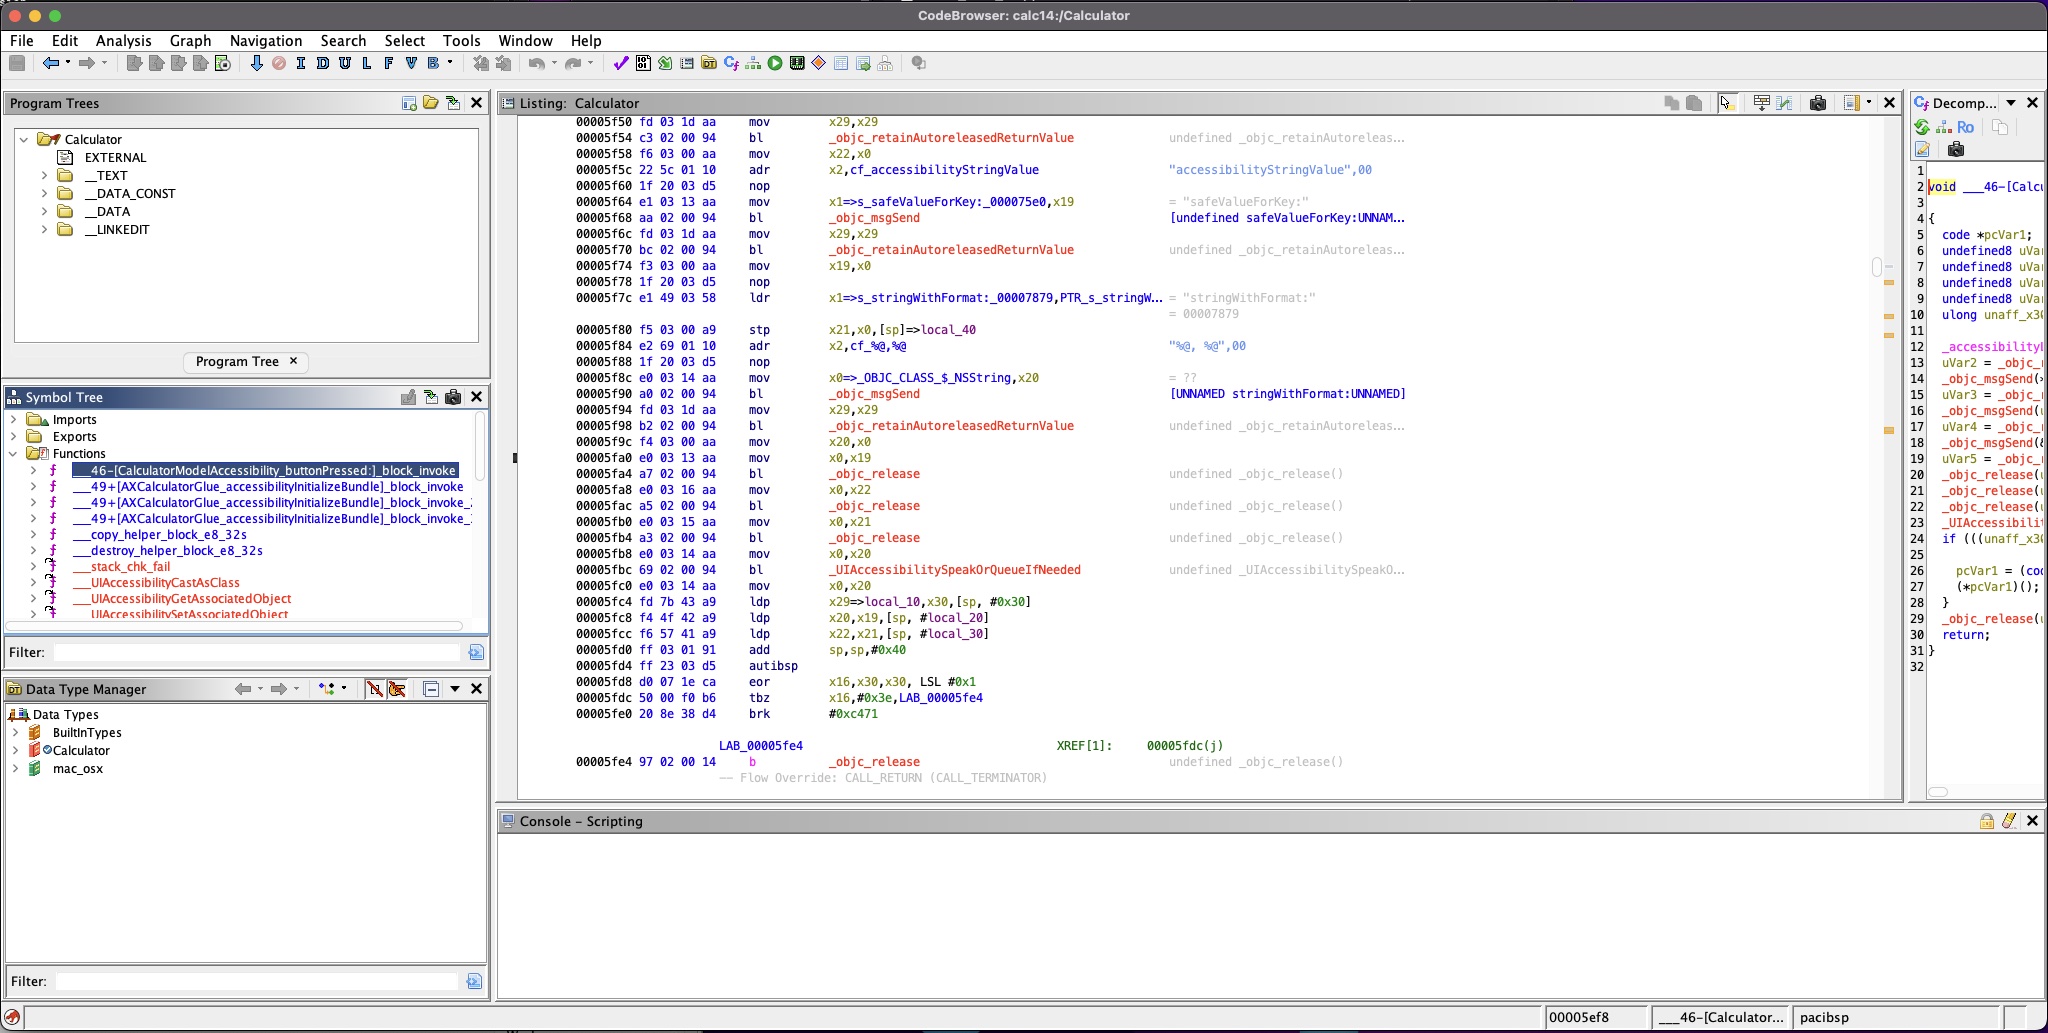Select ___copy_helper_block_e8_32s function
2048x1033 pixels.
pyautogui.click(x=160, y=535)
